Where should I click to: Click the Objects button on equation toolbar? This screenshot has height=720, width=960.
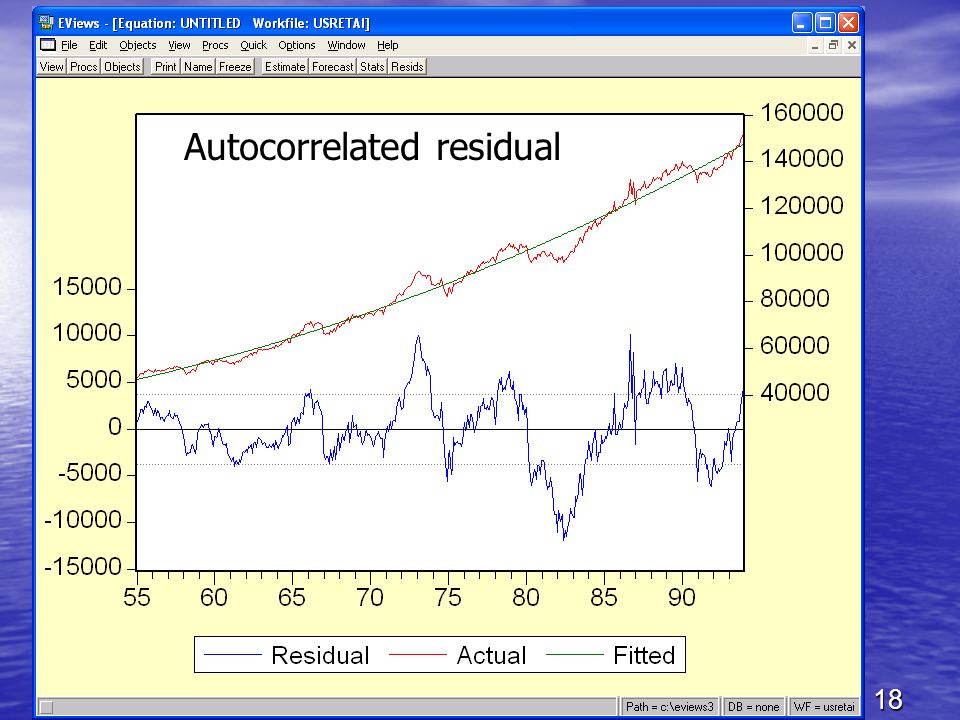tap(122, 67)
